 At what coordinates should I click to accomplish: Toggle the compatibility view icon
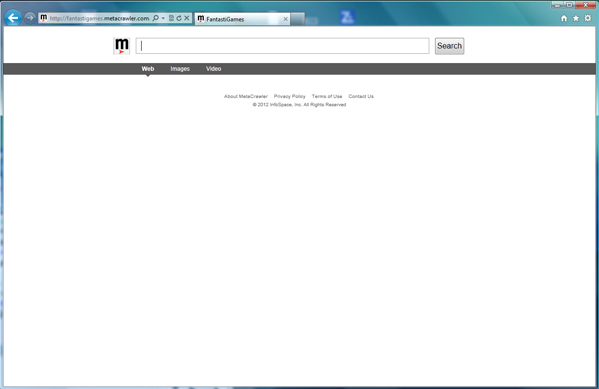pyautogui.click(x=172, y=18)
